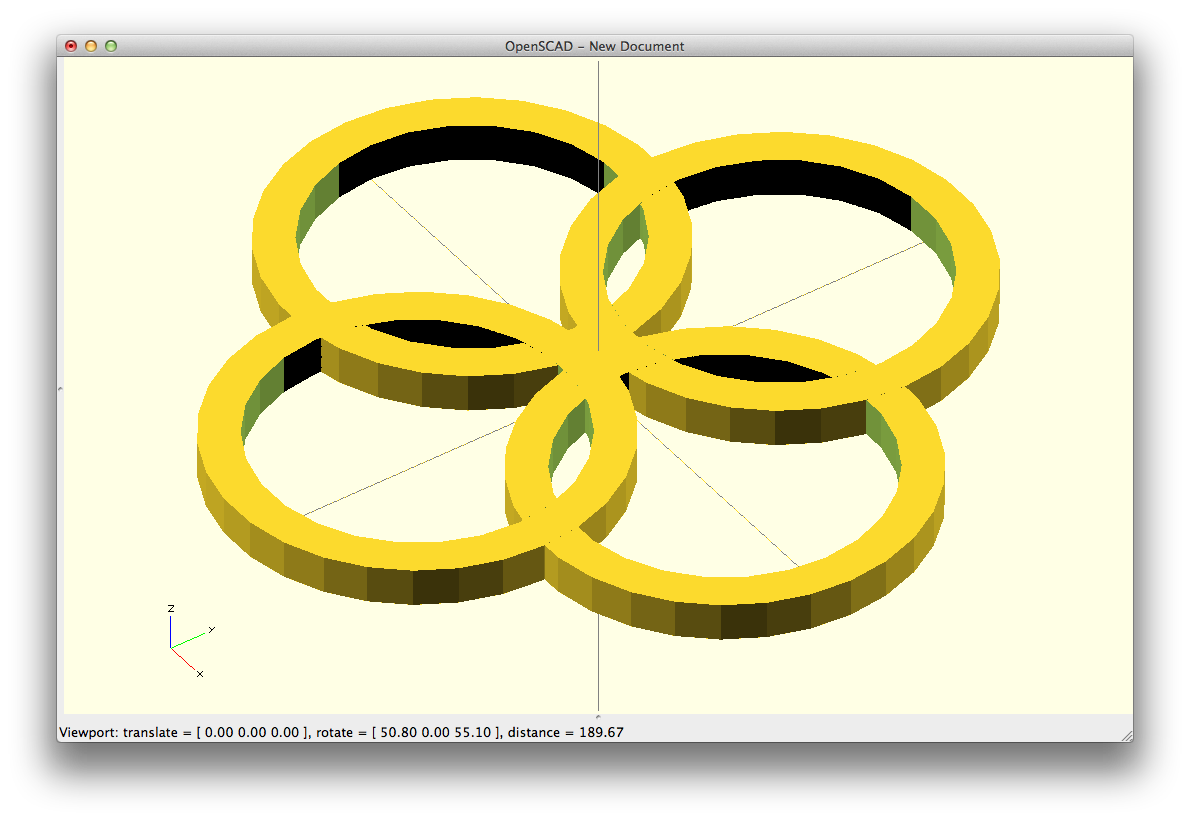Click the Z axis label on orientation gizmo

click(x=171, y=608)
